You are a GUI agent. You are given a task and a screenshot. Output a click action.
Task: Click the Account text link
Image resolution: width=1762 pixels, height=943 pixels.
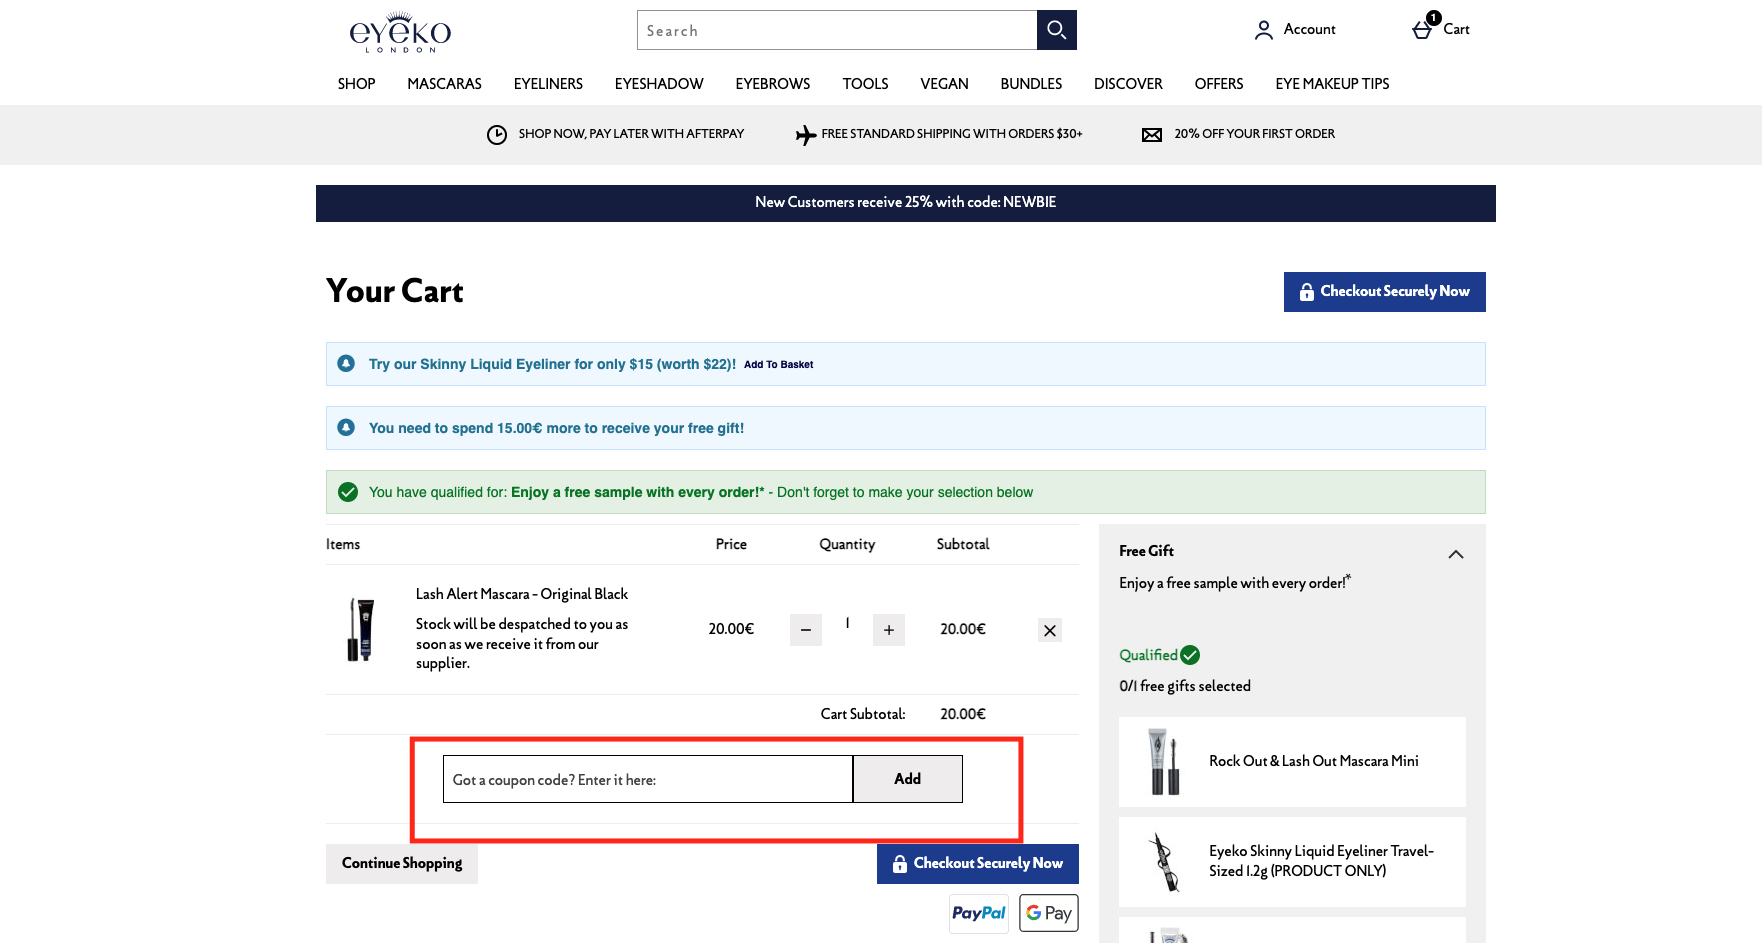point(1309,29)
